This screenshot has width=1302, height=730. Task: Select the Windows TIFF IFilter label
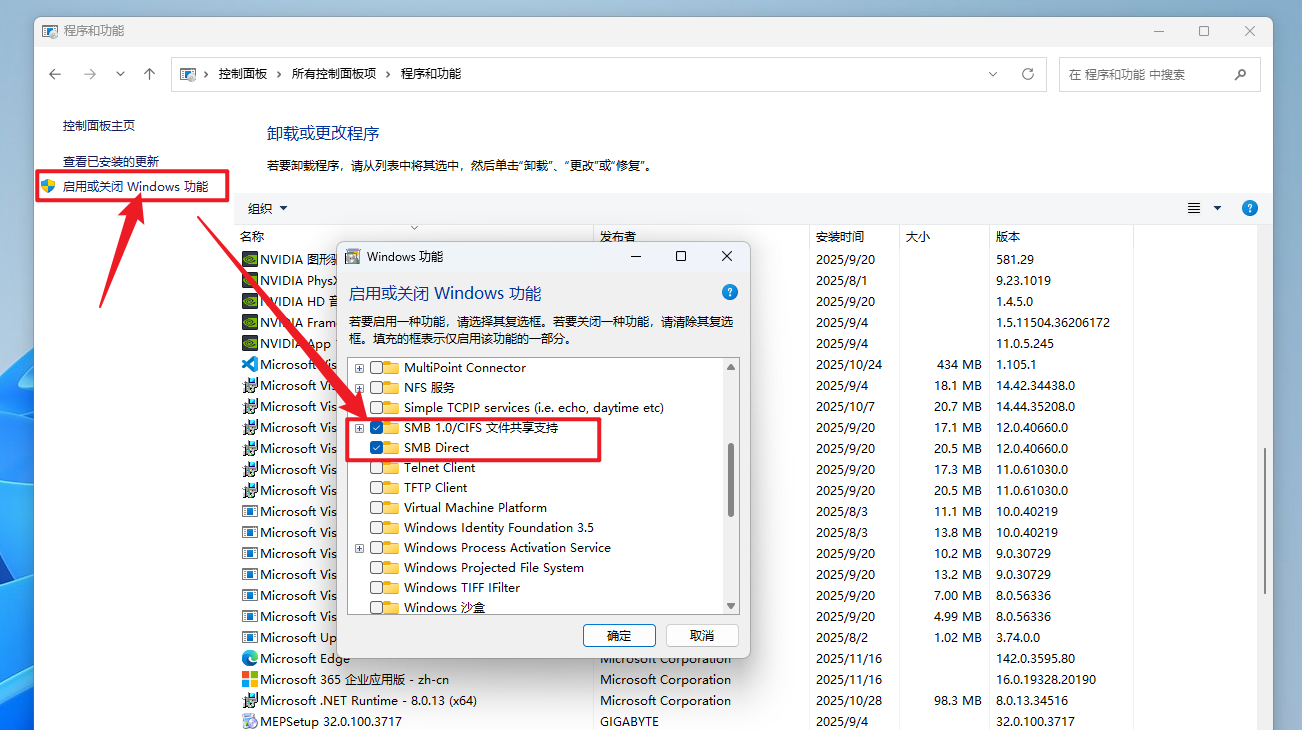(x=462, y=587)
